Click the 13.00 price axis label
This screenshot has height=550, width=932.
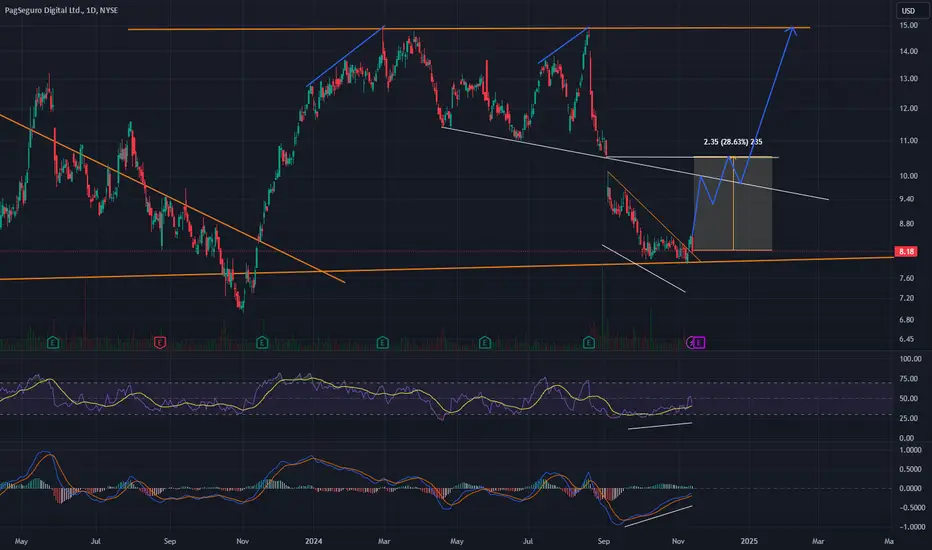pyautogui.click(x=908, y=79)
